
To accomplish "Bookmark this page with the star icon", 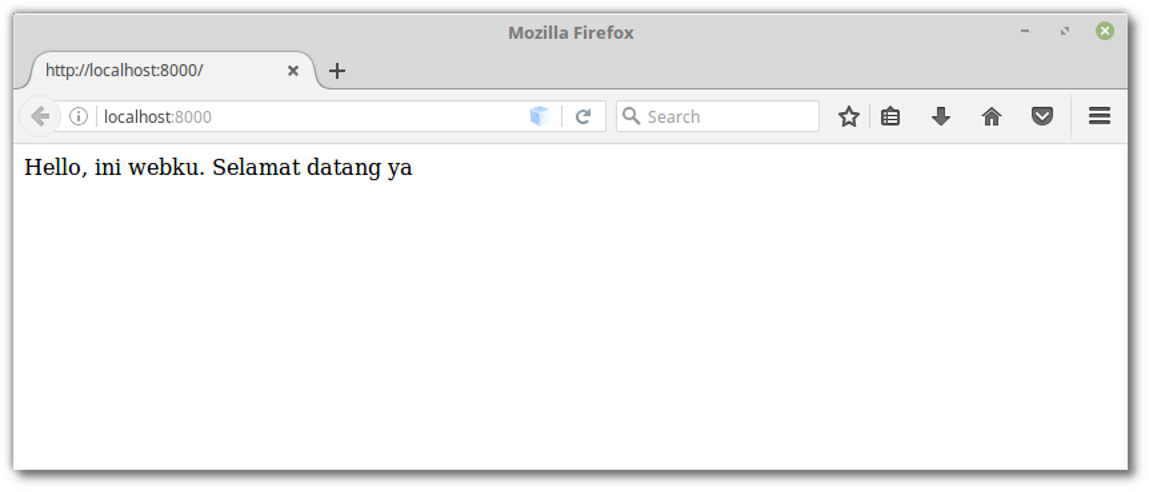I will tap(849, 117).
